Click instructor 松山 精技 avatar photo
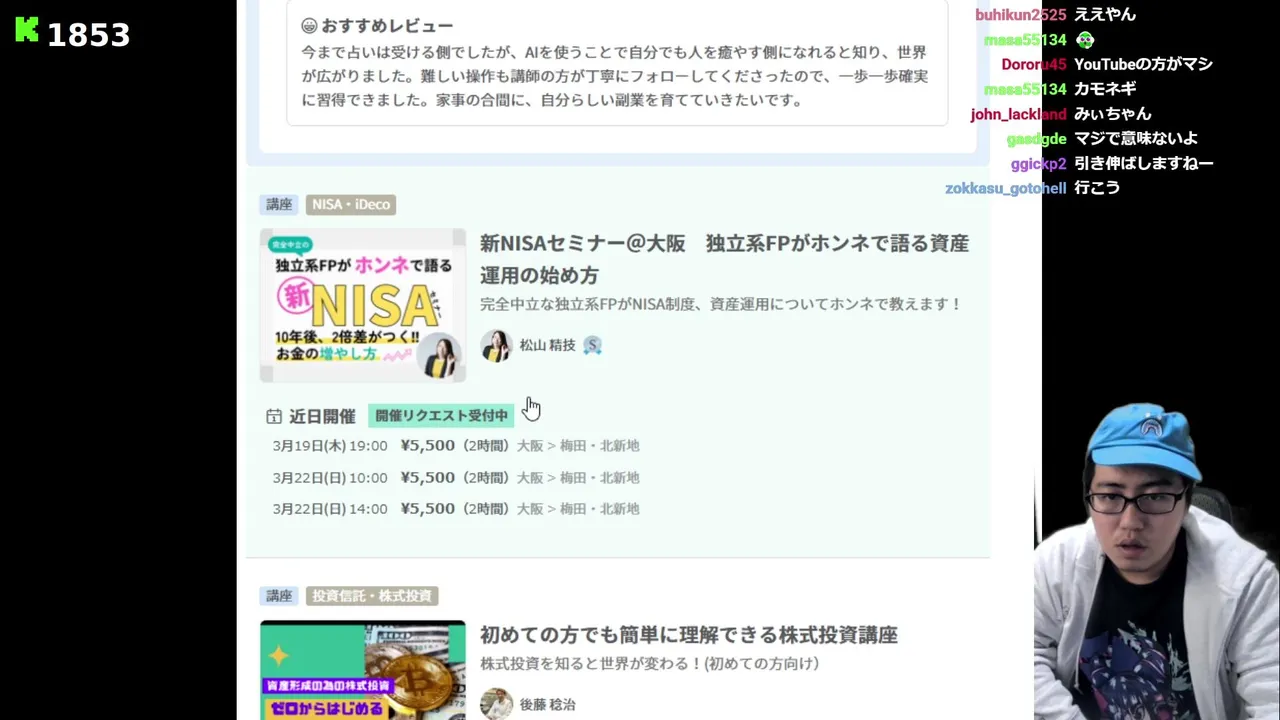The height and width of the screenshot is (720, 1280). (496, 345)
